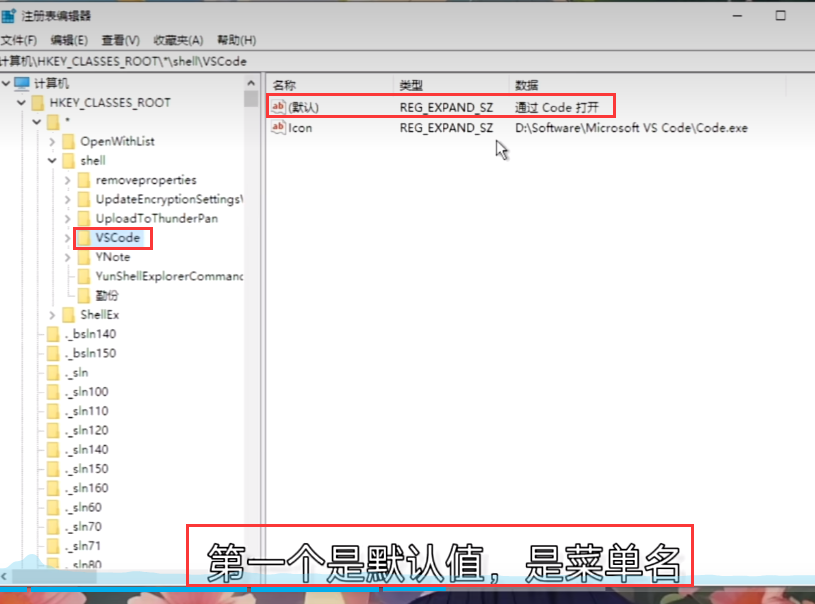
Task: Click the Icon entry's string value icon
Action: coord(279,128)
